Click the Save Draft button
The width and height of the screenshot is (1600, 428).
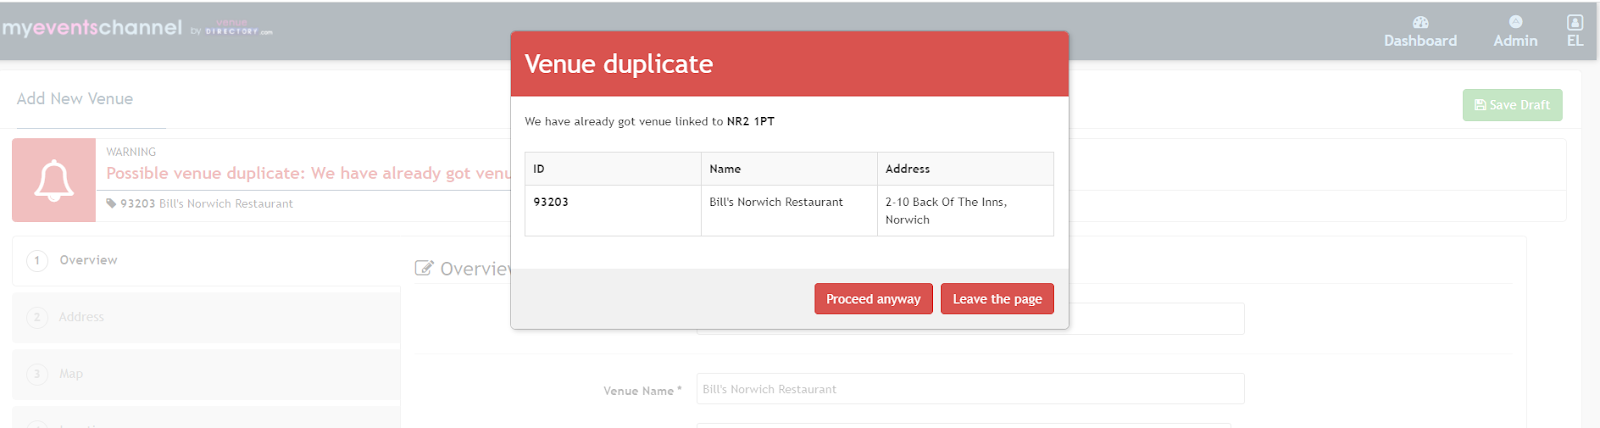(x=1512, y=105)
